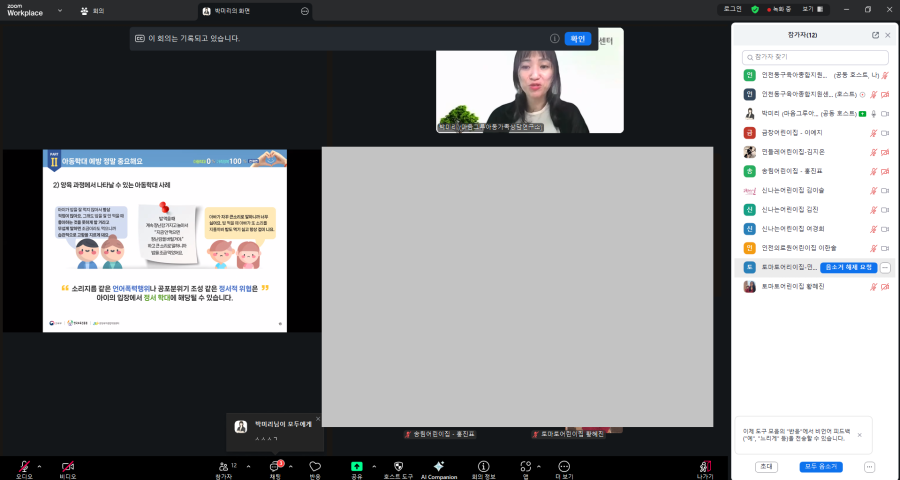Click 음소거 해제 요청 button for participant

[848, 268]
